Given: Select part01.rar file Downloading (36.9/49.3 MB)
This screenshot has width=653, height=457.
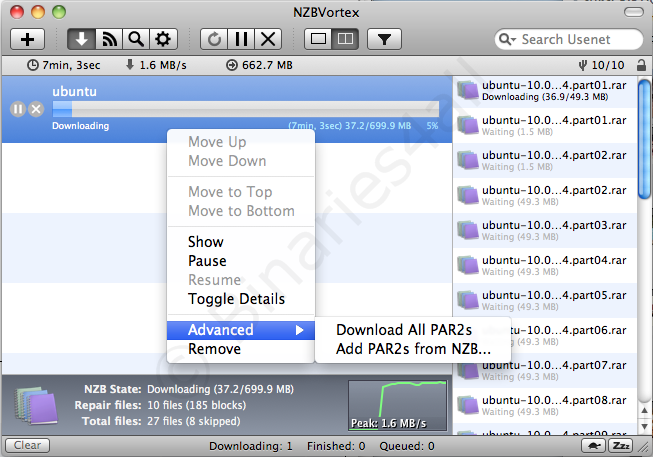Looking at the screenshot, I should pos(545,90).
